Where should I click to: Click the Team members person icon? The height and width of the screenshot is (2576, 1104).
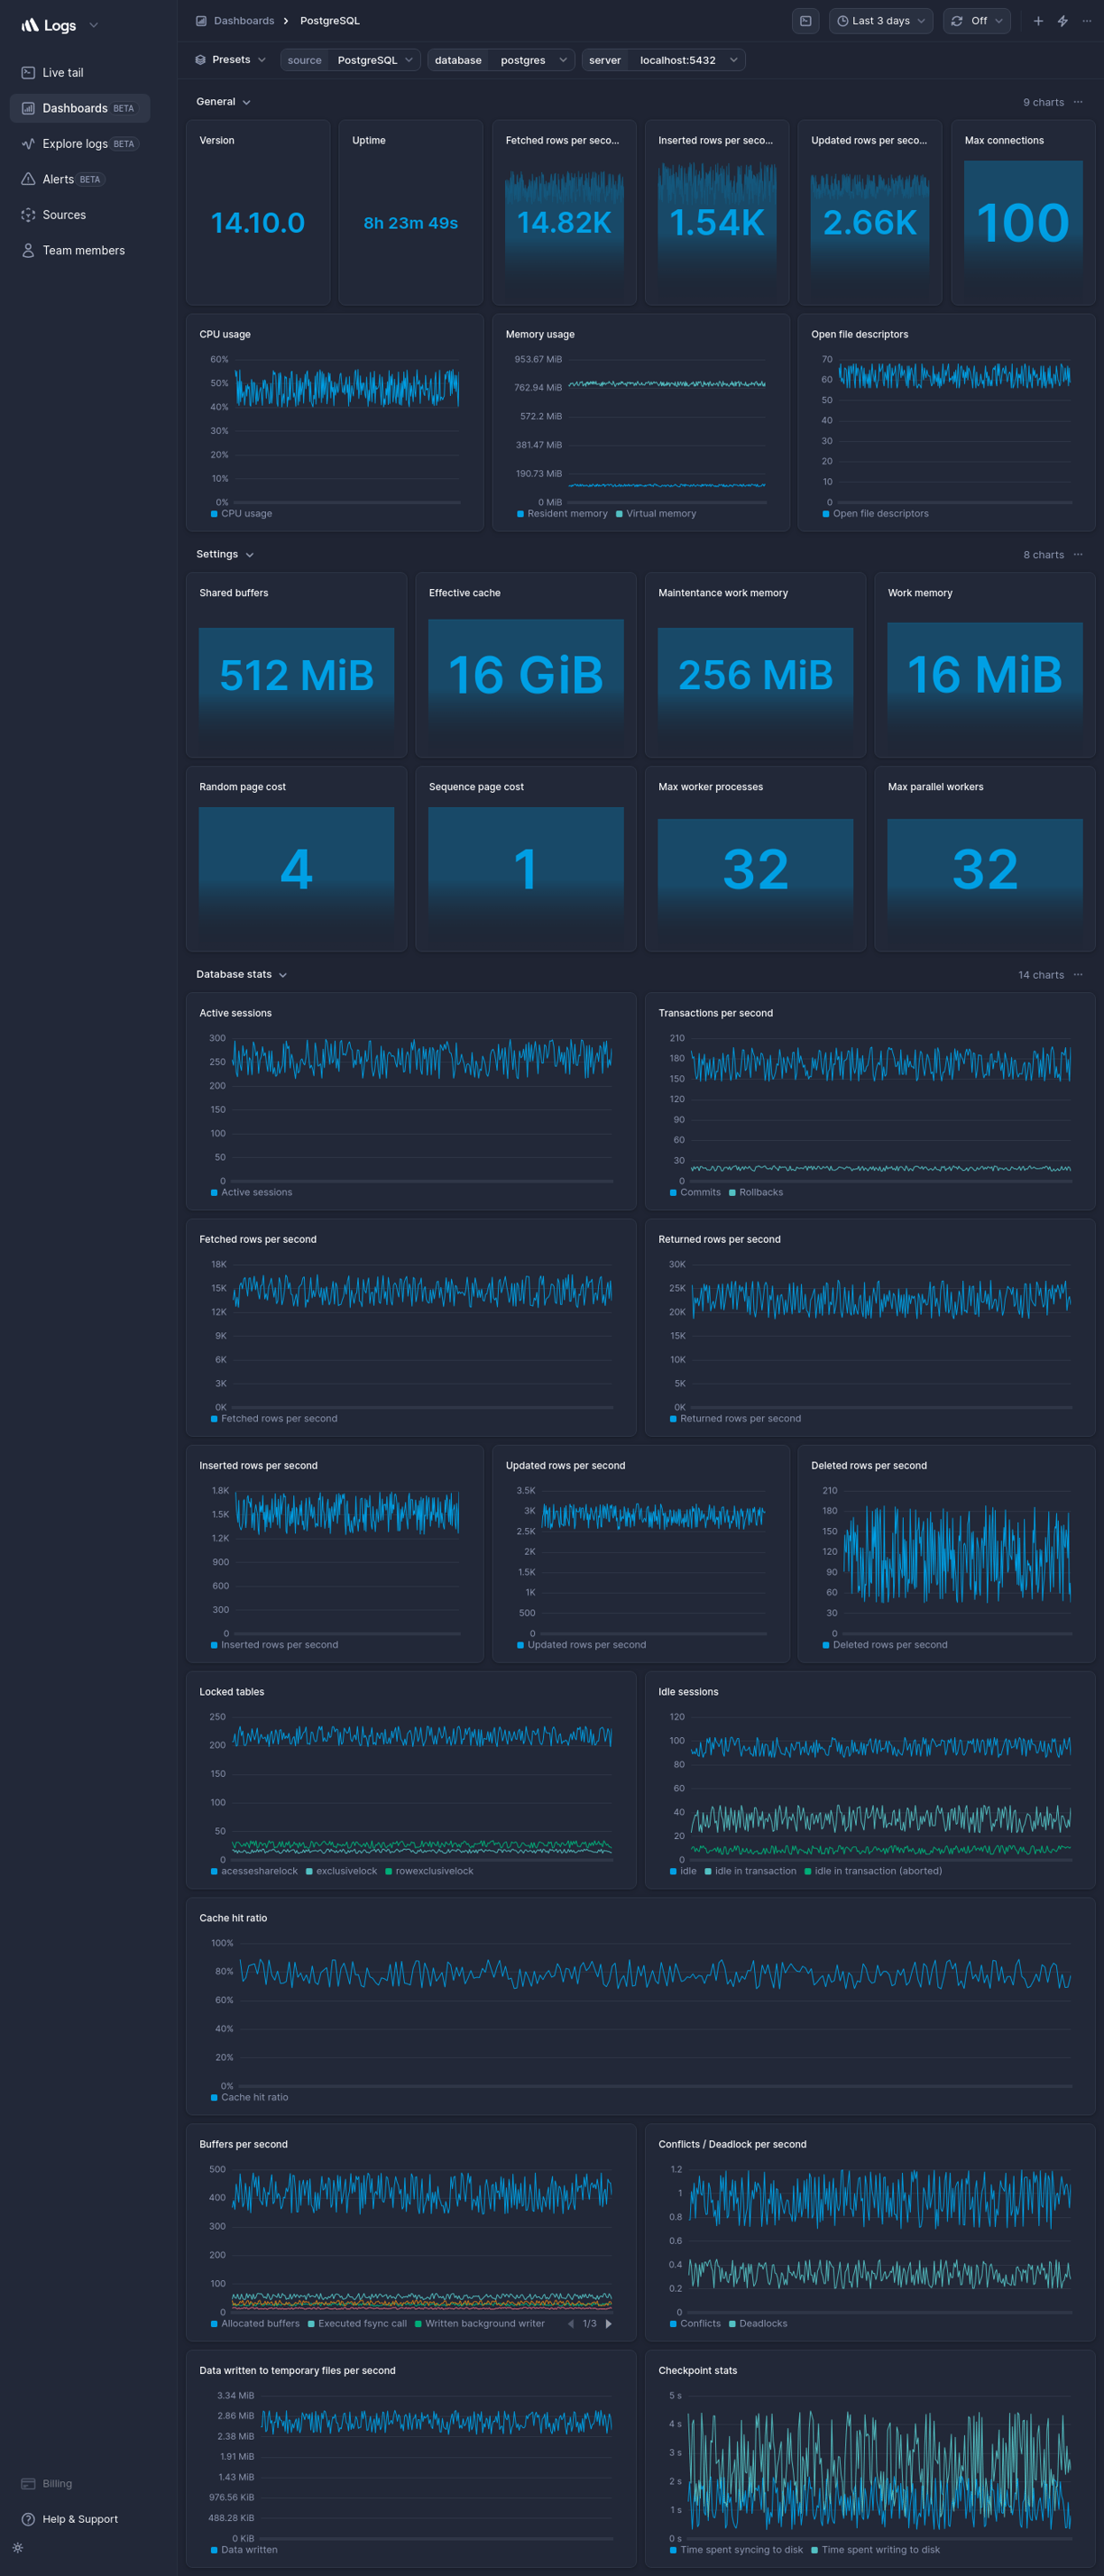pos(28,250)
